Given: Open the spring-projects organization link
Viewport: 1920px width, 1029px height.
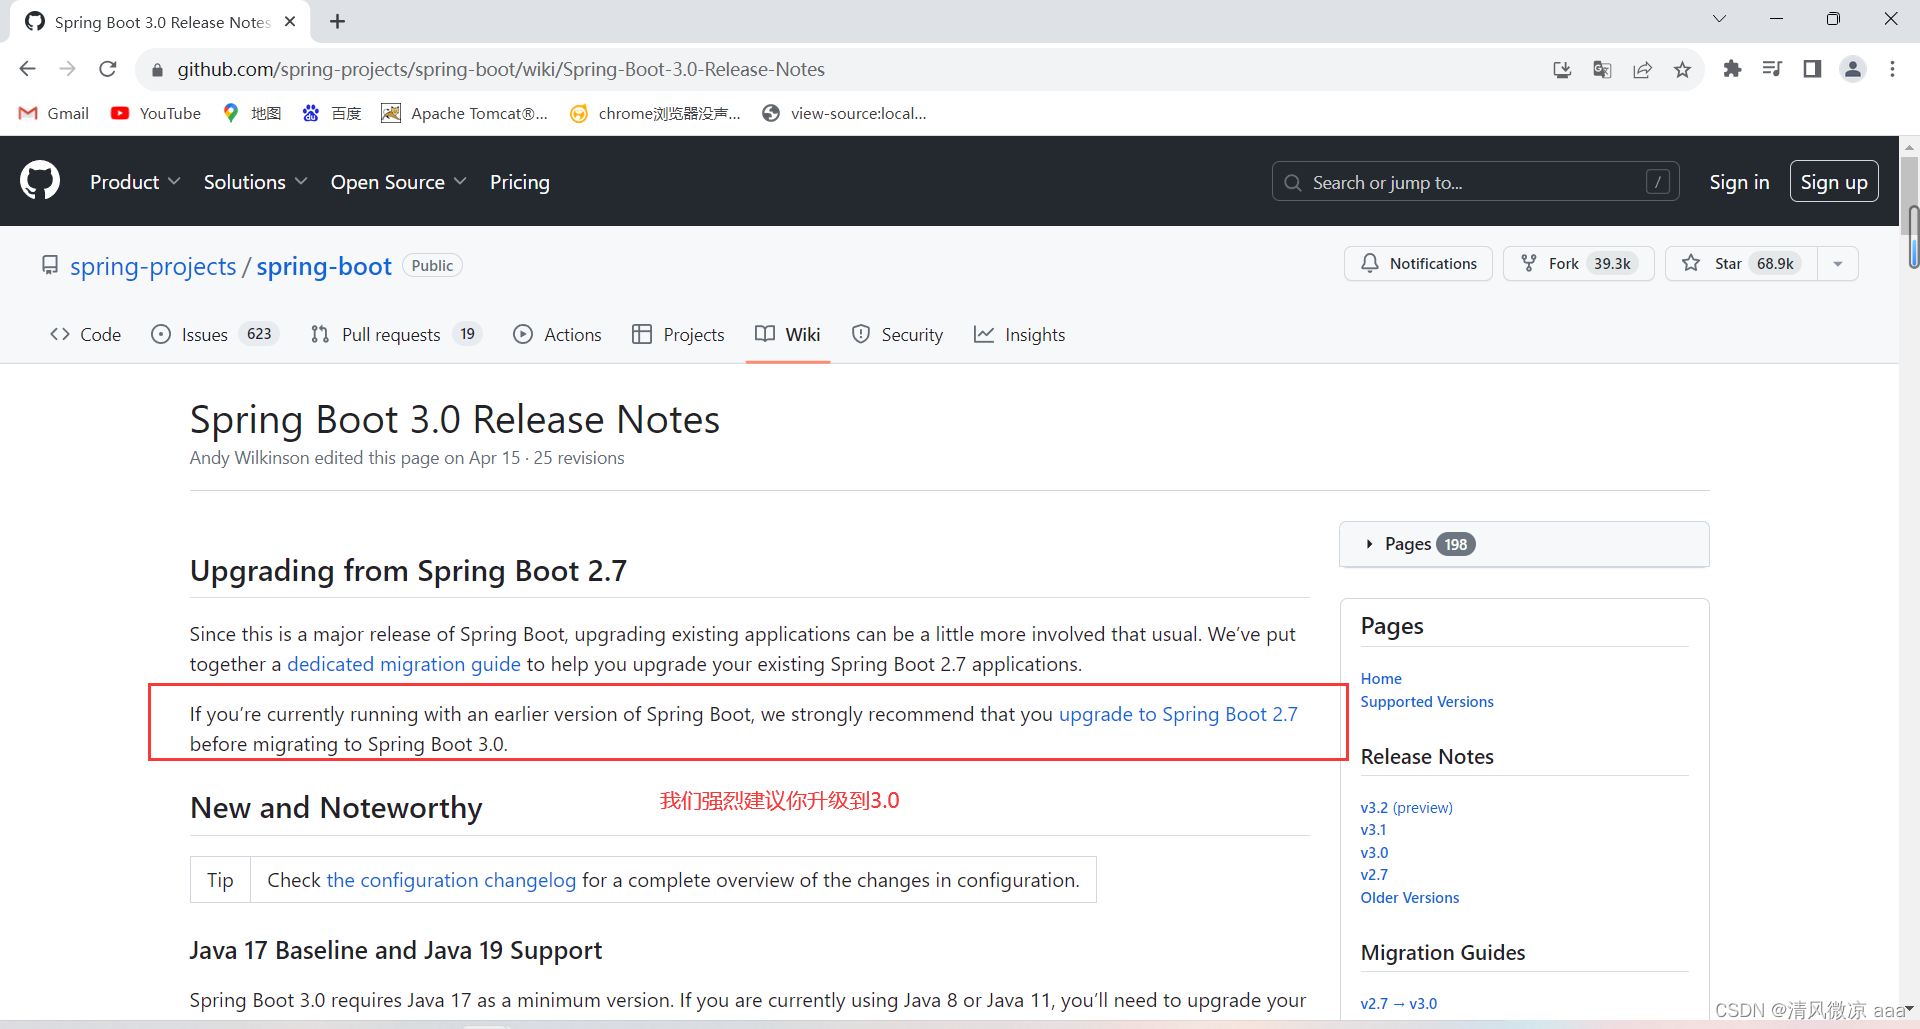Looking at the screenshot, I should click(x=153, y=266).
